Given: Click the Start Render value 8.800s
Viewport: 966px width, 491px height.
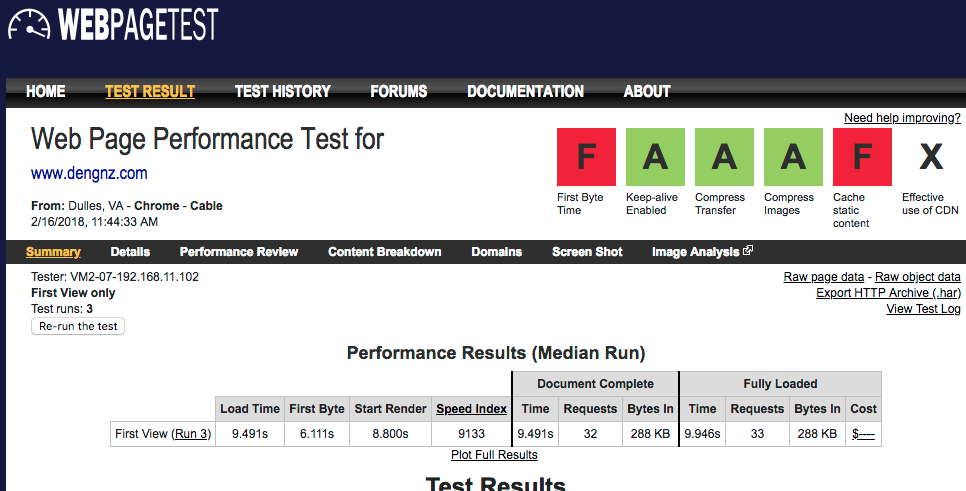Looking at the screenshot, I should [390, 434].
